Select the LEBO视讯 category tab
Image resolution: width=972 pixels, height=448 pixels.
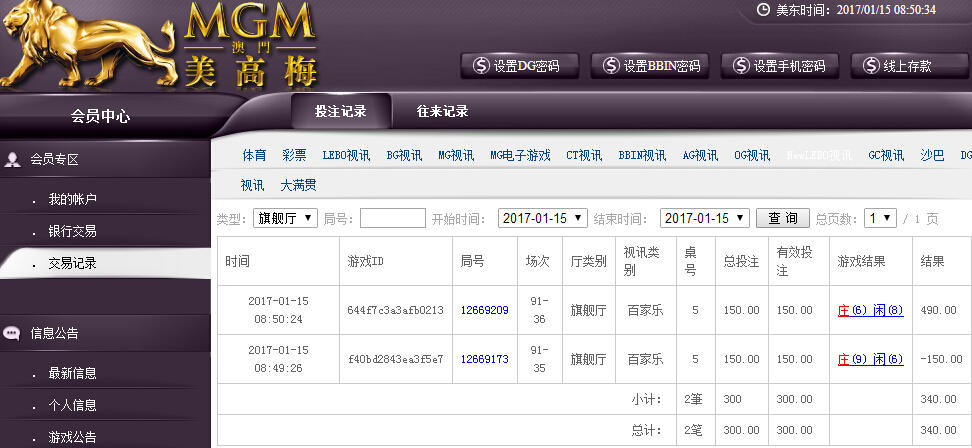346,156
